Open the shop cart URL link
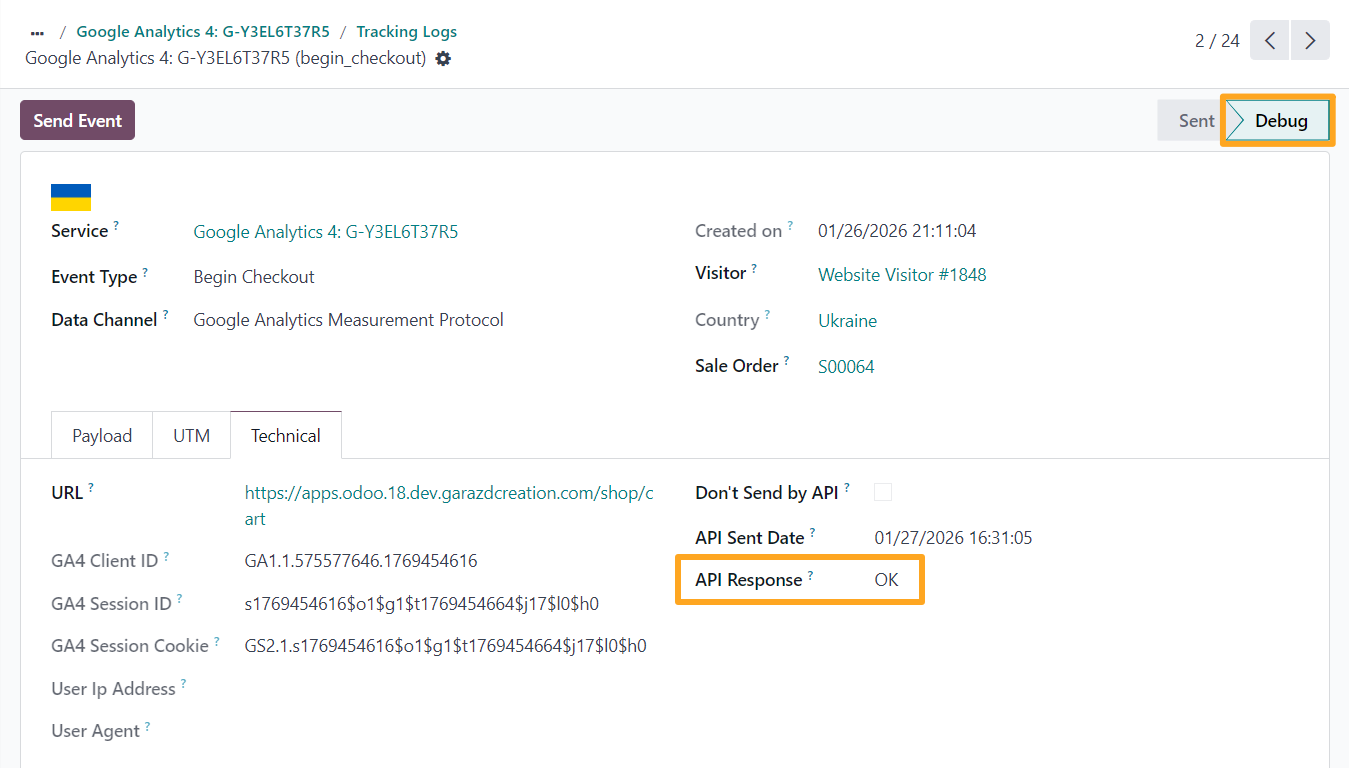Image resolution: width=1349 pixels, height=768 pixels. point(449,506)
